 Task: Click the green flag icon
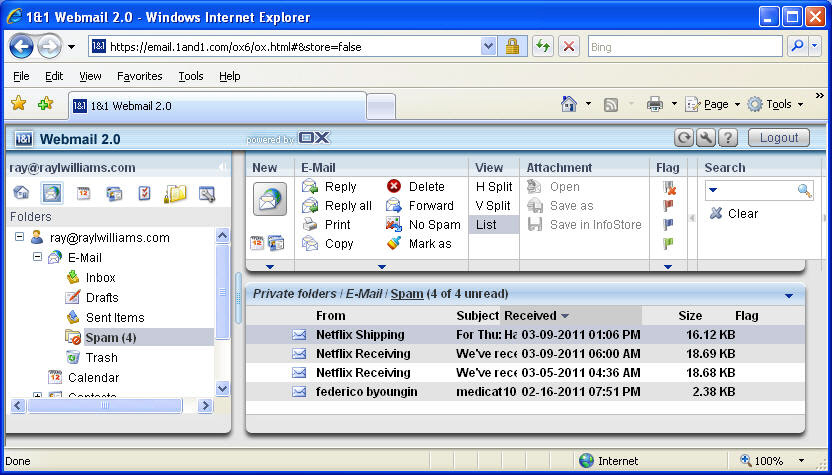[x=668, y=244]
